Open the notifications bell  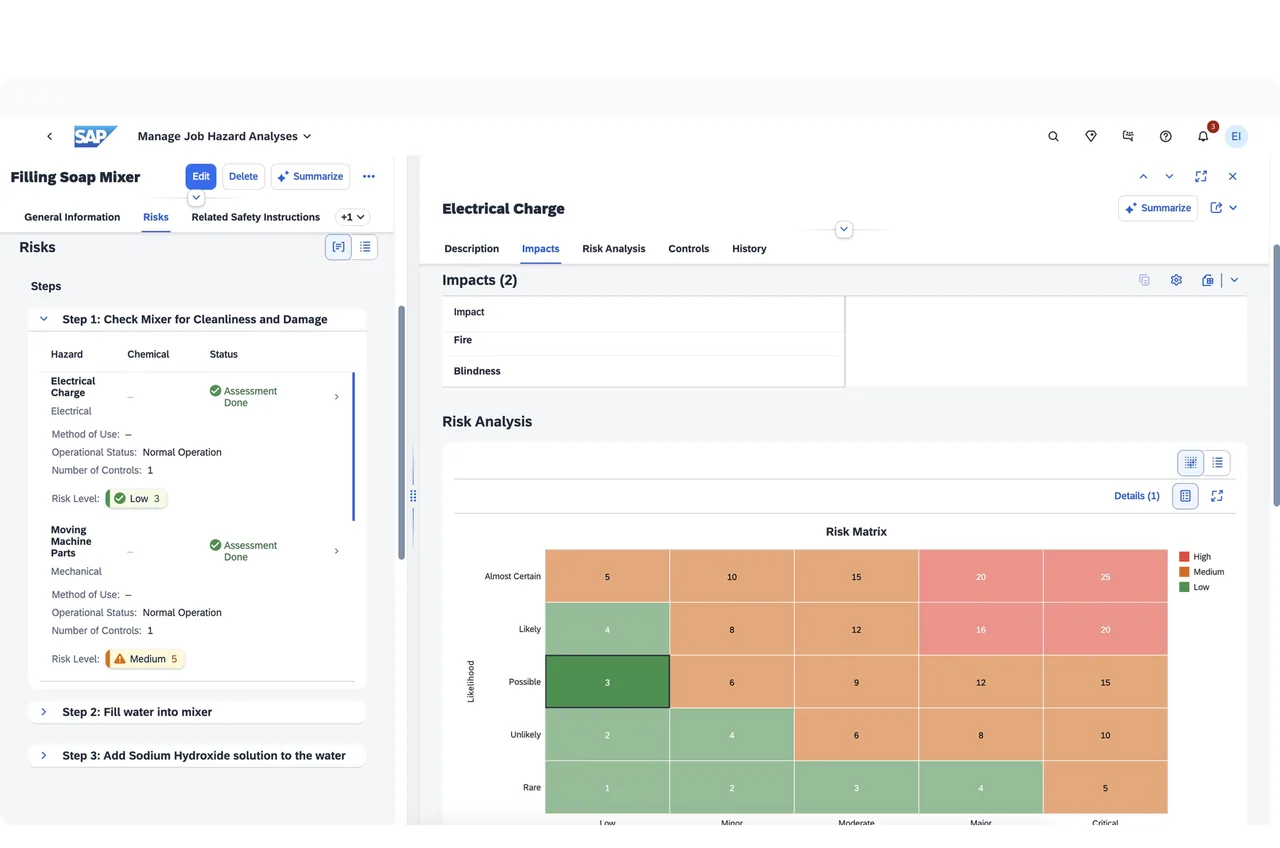click(x=1203, y=136)
